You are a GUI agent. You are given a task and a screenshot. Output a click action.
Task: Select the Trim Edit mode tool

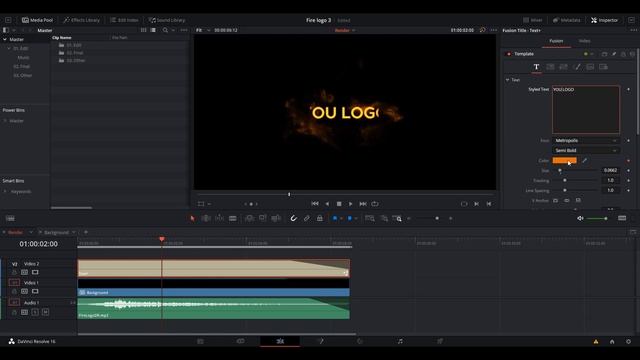(x=206, y=218)
